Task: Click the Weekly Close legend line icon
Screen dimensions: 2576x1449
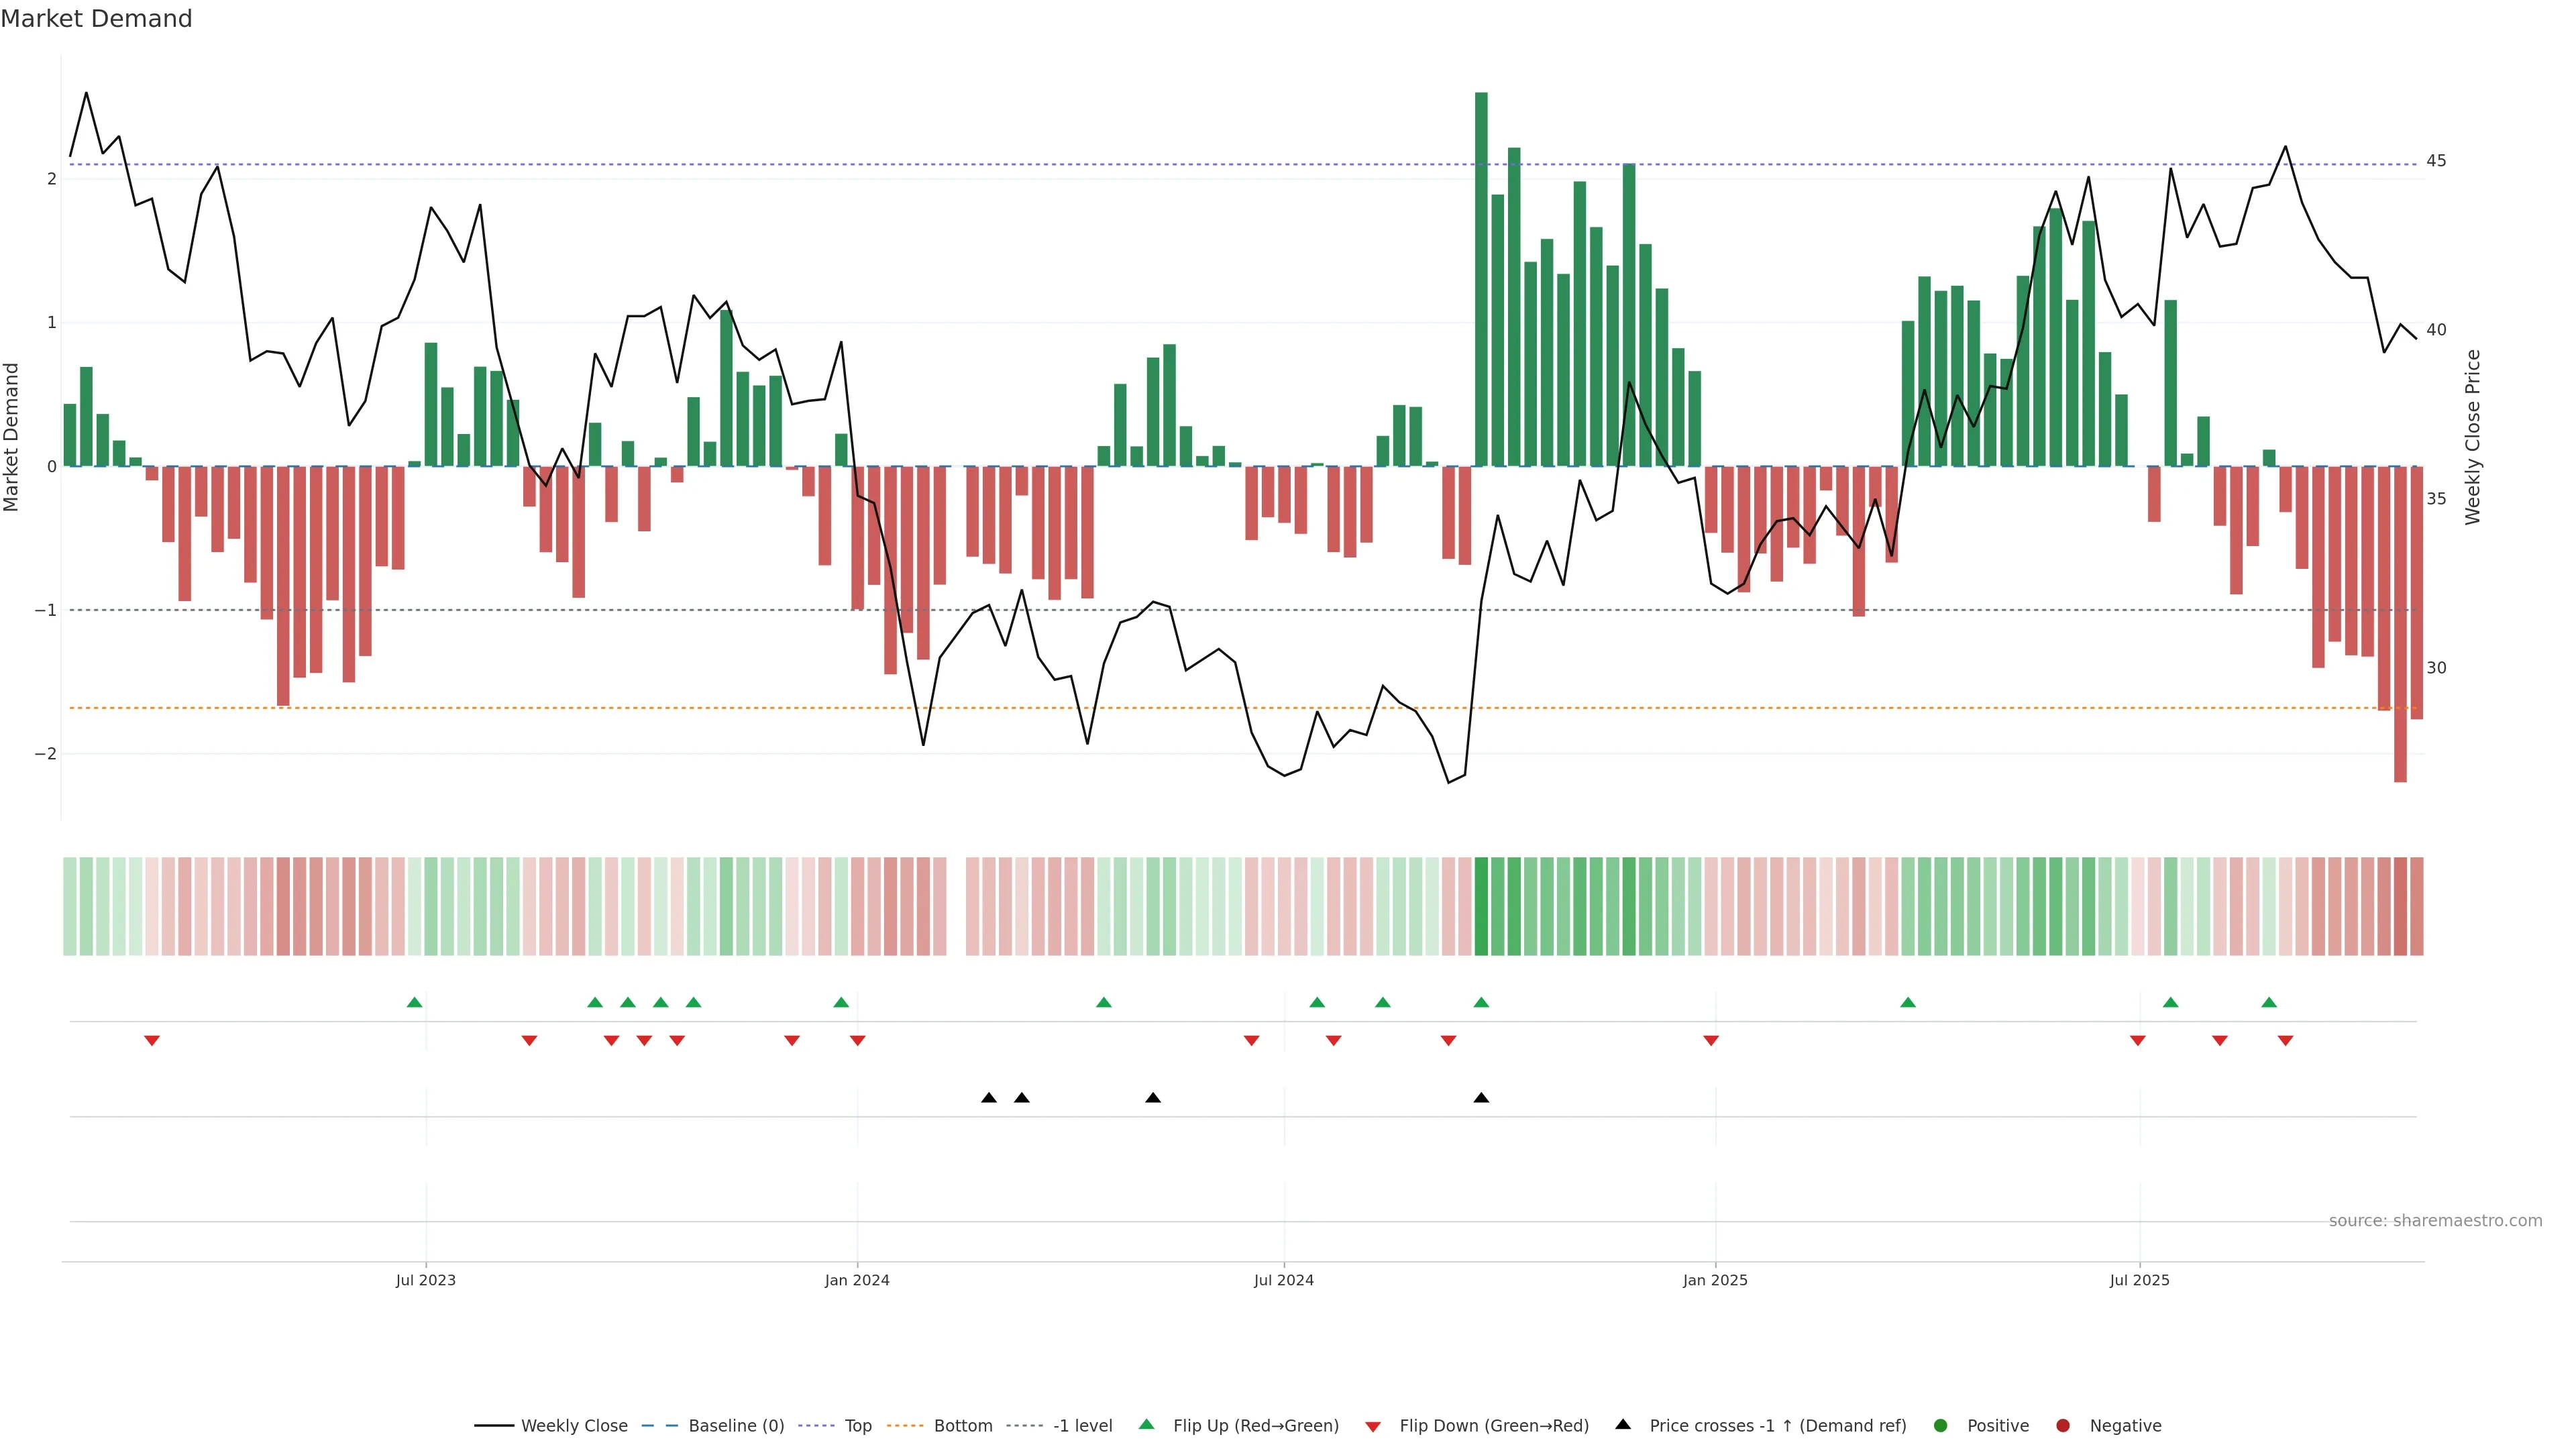Action: point(494,1425)
